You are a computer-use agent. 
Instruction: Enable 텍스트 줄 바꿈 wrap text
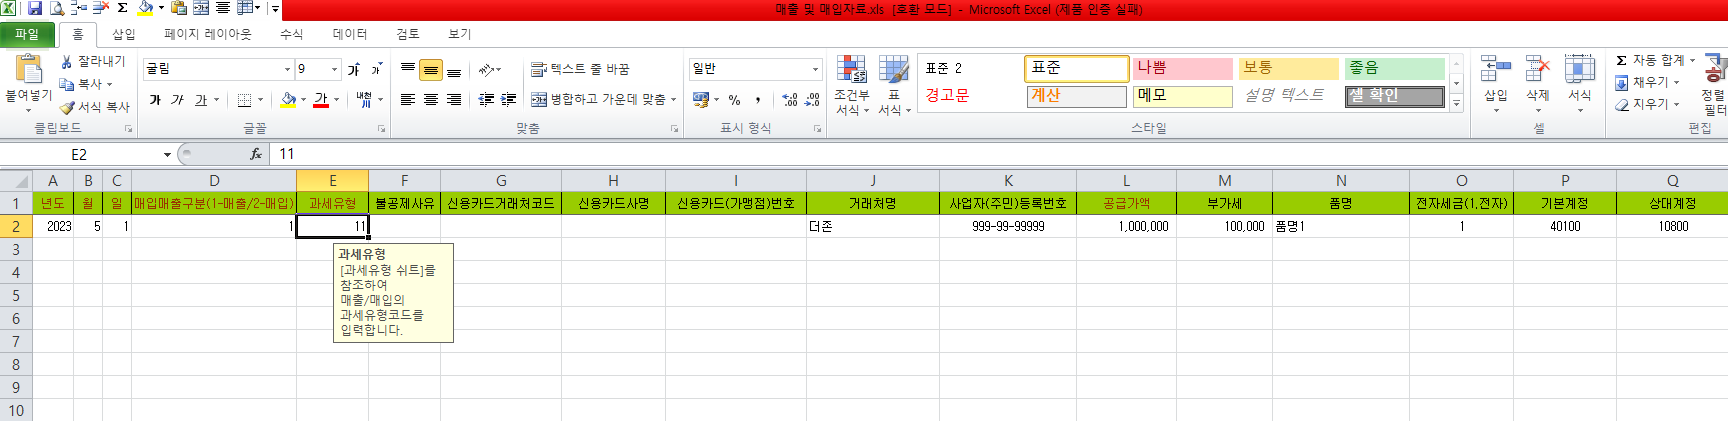pos(580,69)
